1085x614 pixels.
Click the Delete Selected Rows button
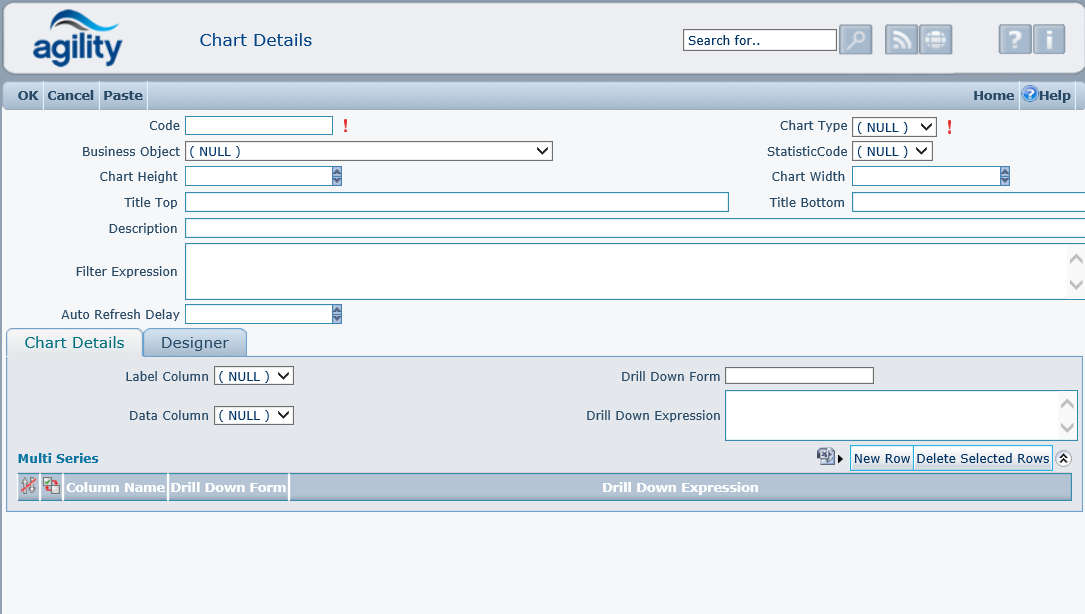pyautogui.click(x=982, y=458)
